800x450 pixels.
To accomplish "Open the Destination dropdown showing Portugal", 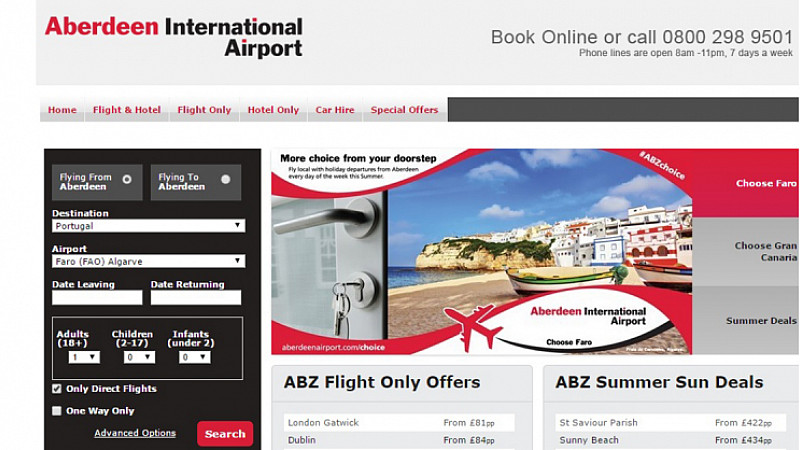I will 148,226.
